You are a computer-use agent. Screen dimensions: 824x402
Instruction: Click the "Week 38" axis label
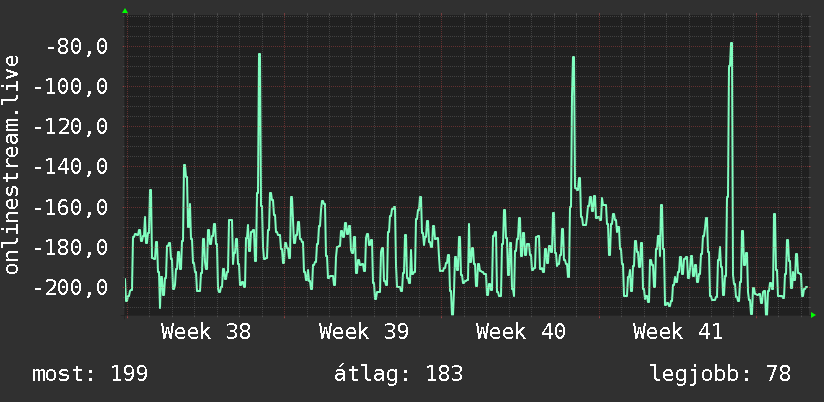pos(206,332)
